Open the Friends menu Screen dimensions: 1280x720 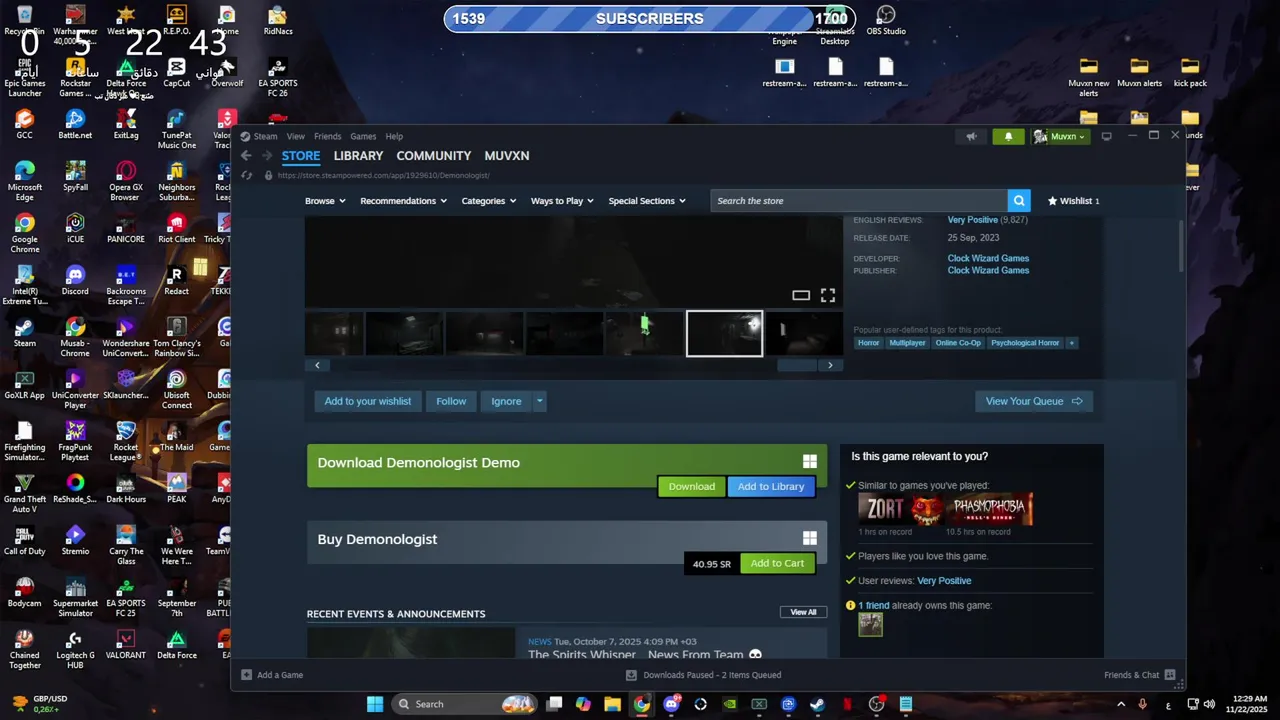point(327,136)
